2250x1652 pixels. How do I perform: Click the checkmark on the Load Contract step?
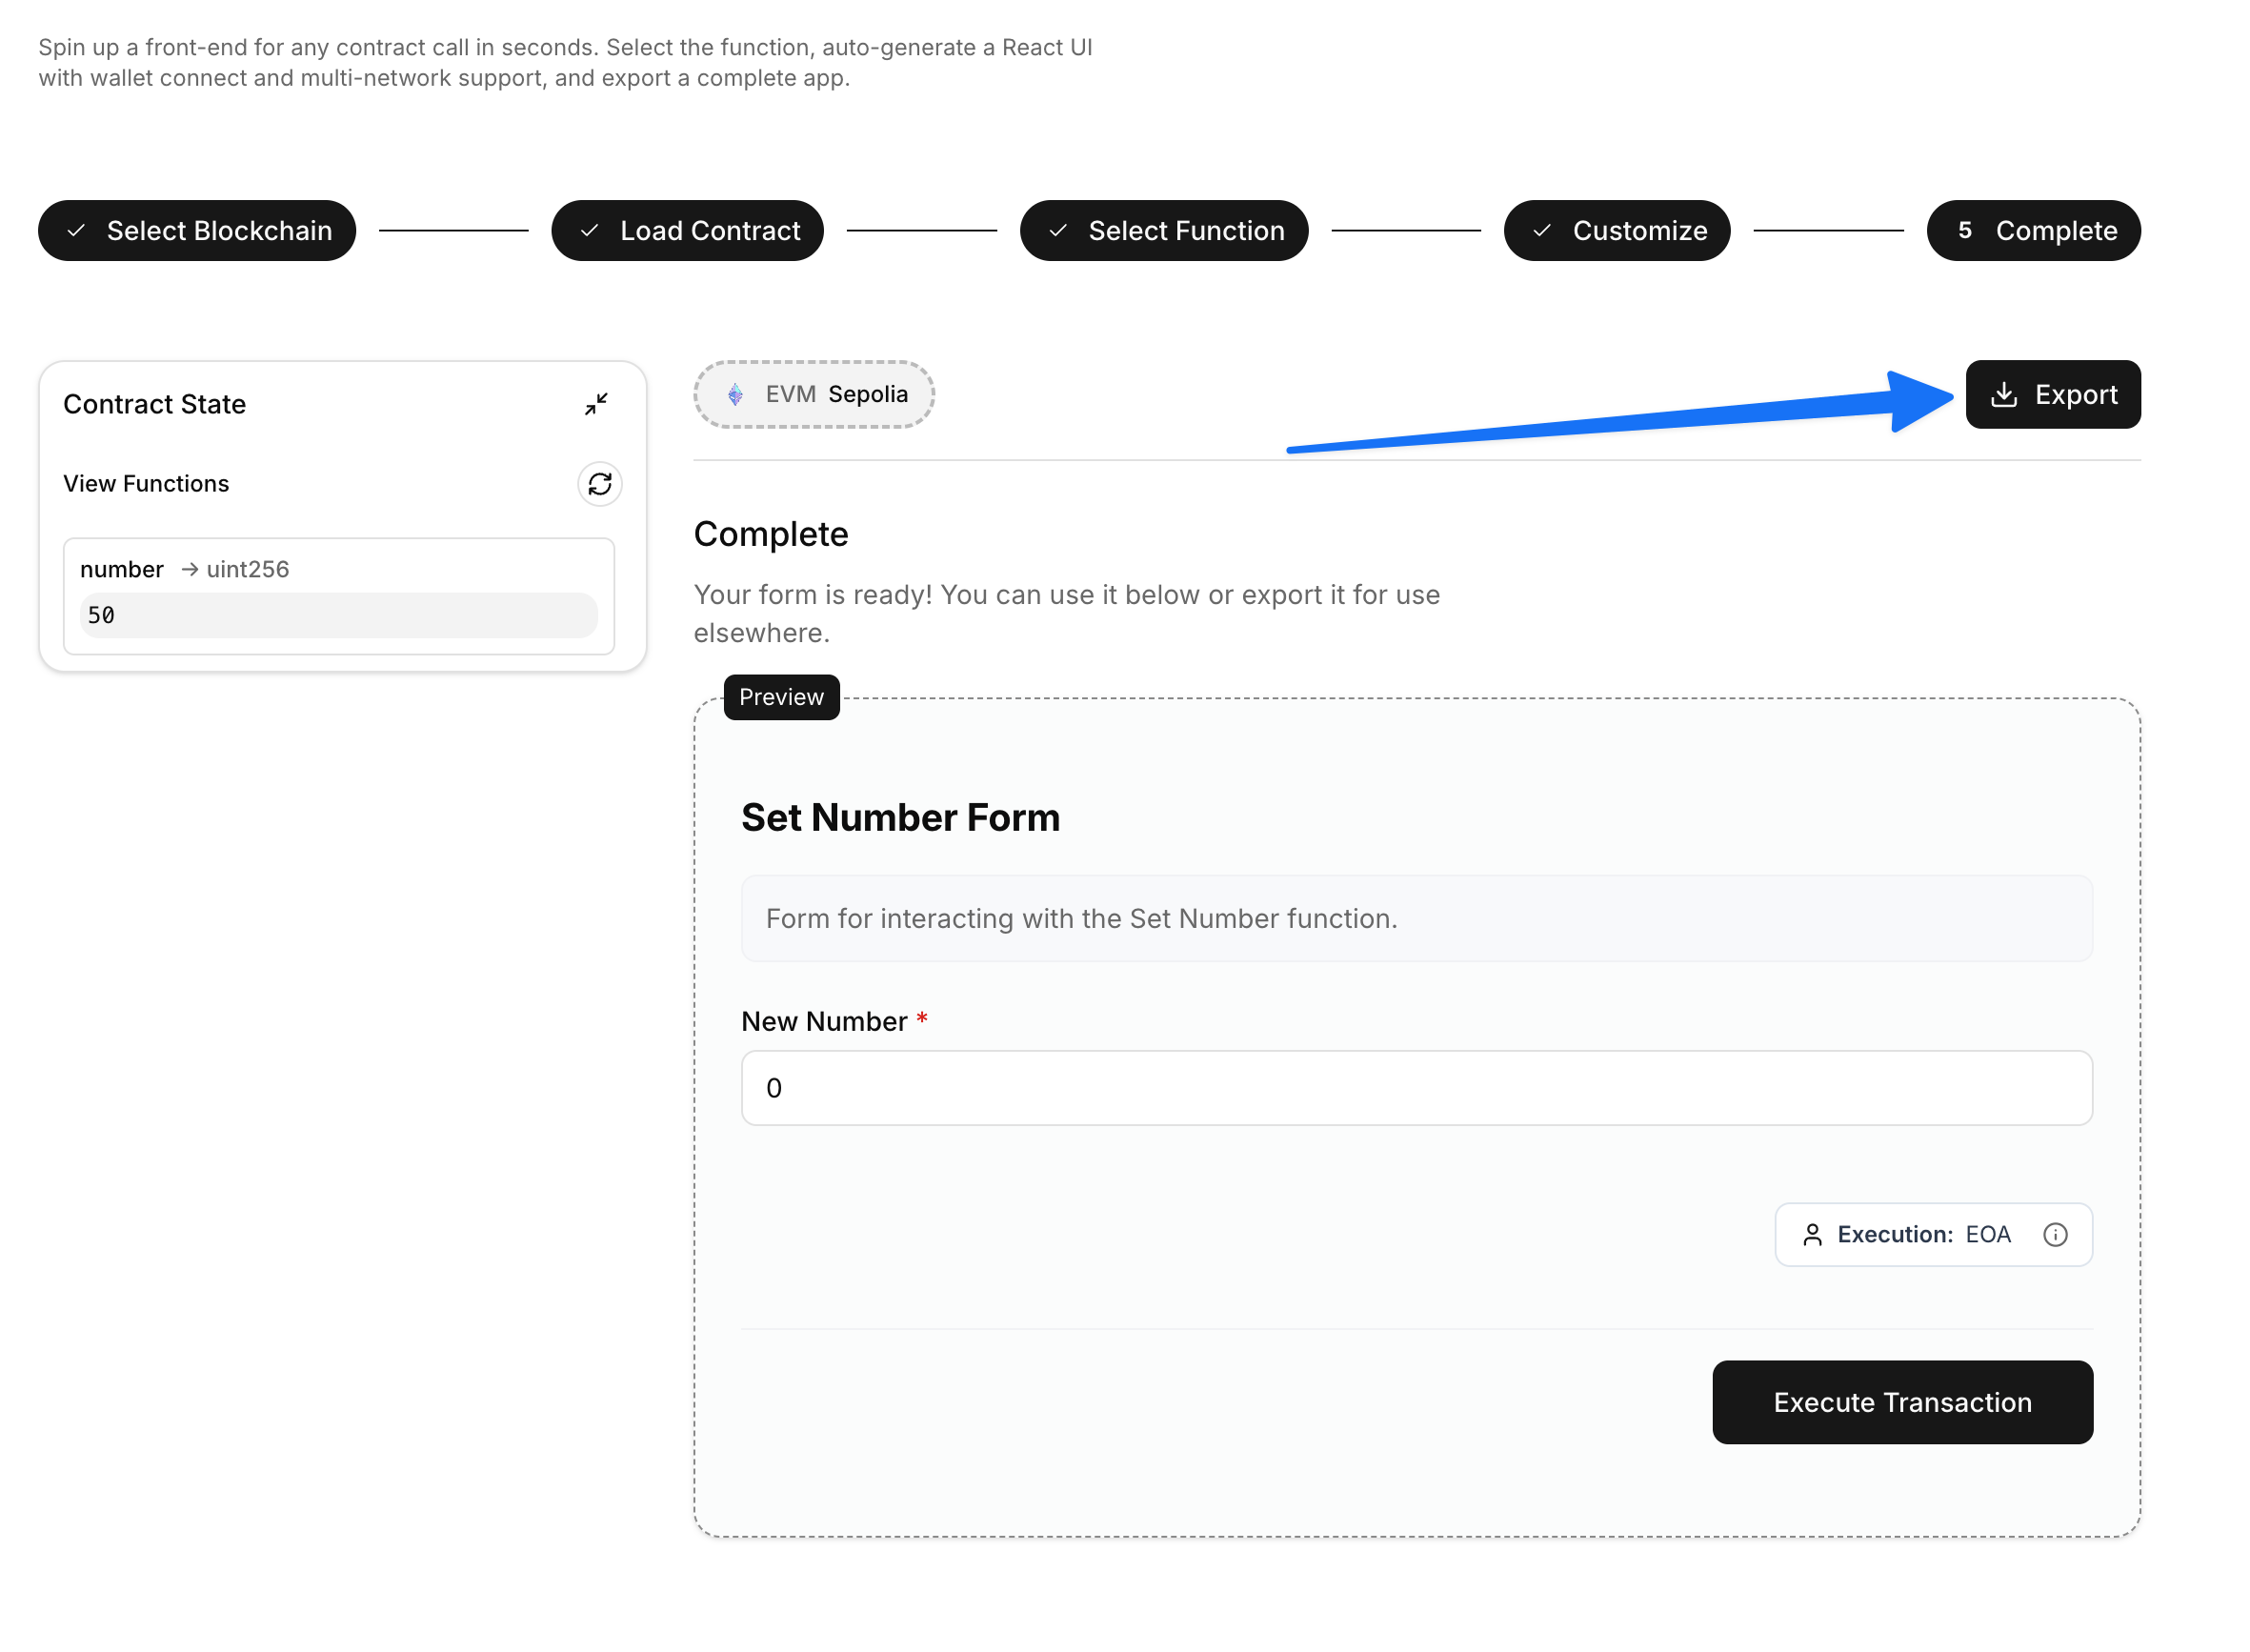pos(589,230)
